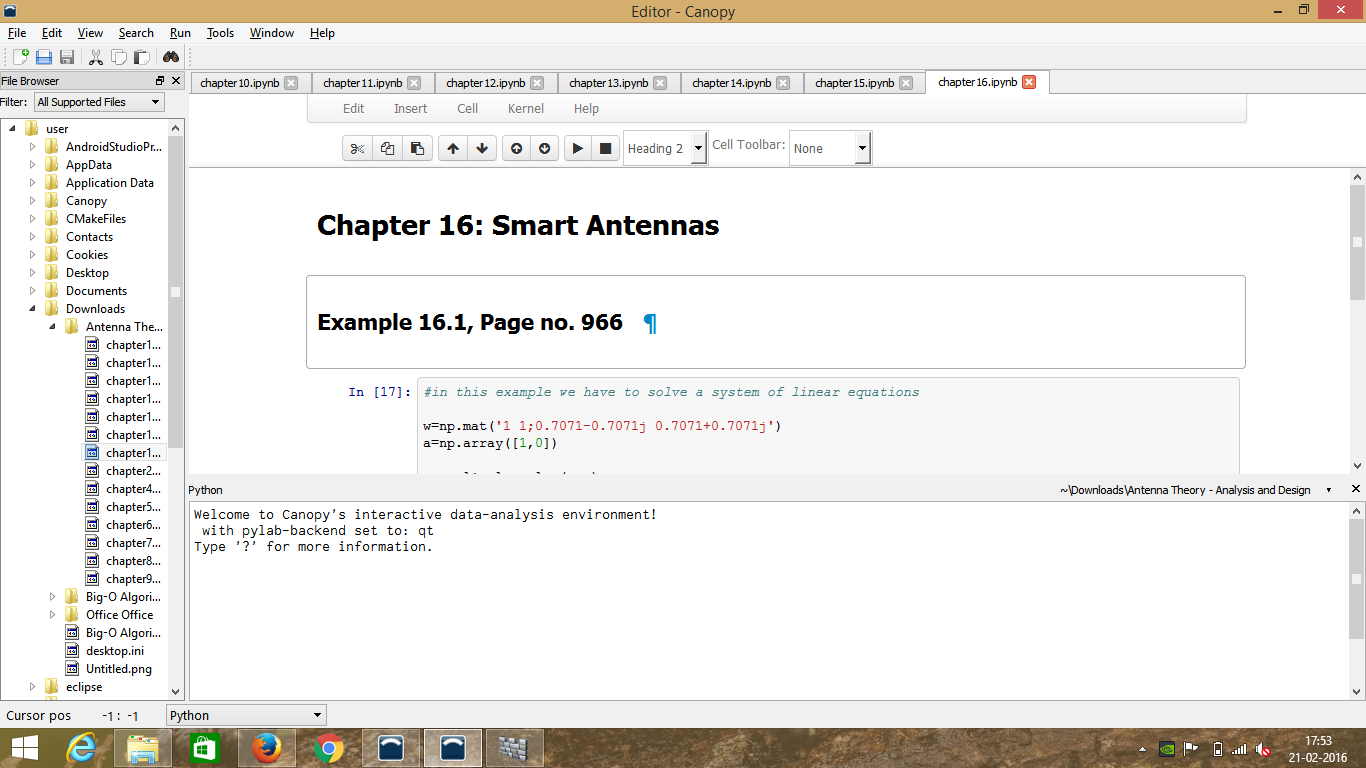Create a new file with toolbar icon
Viewport: 1366px width, 768px height.
point(20,57)
